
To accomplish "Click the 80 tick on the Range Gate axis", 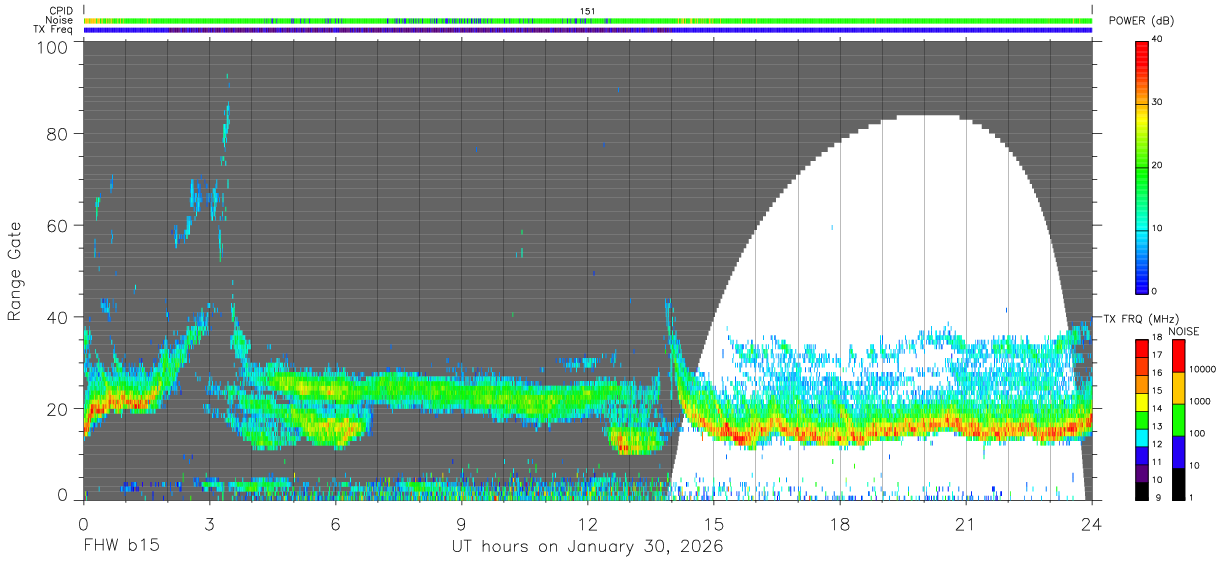I will [56, 133].
